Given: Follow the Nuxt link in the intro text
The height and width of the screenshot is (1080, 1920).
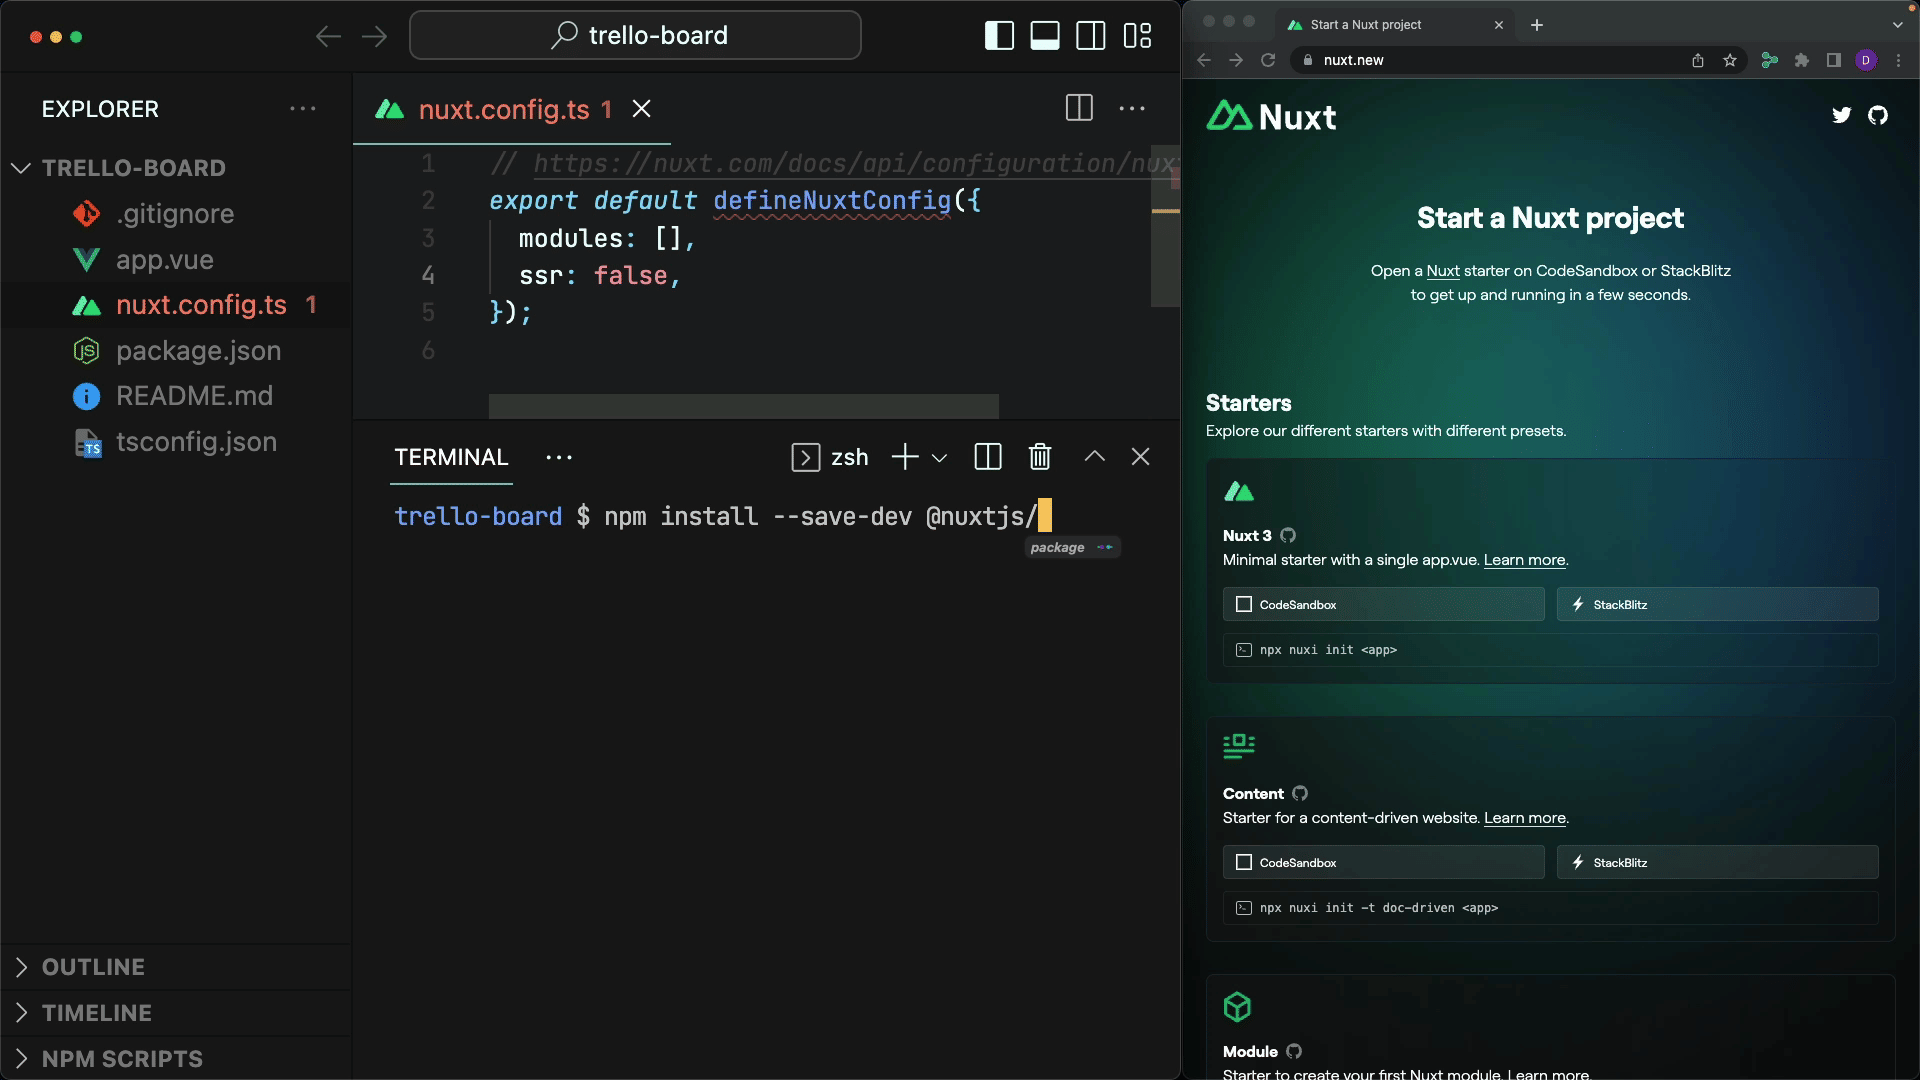Looking at the screenshot, I should pos(1443,271).
